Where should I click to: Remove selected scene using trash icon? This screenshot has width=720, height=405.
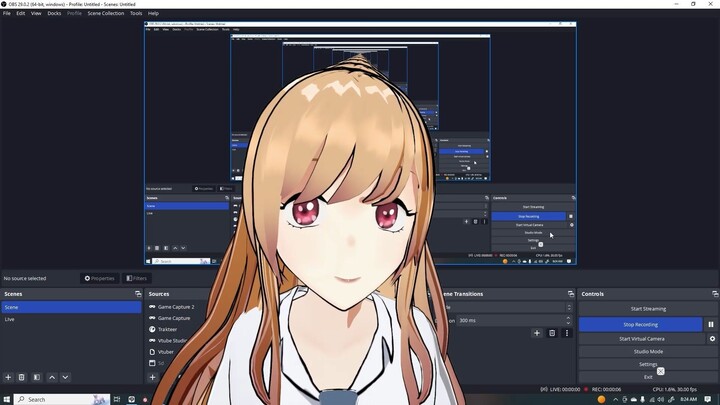pyautogui.click(x=22, y=377)
